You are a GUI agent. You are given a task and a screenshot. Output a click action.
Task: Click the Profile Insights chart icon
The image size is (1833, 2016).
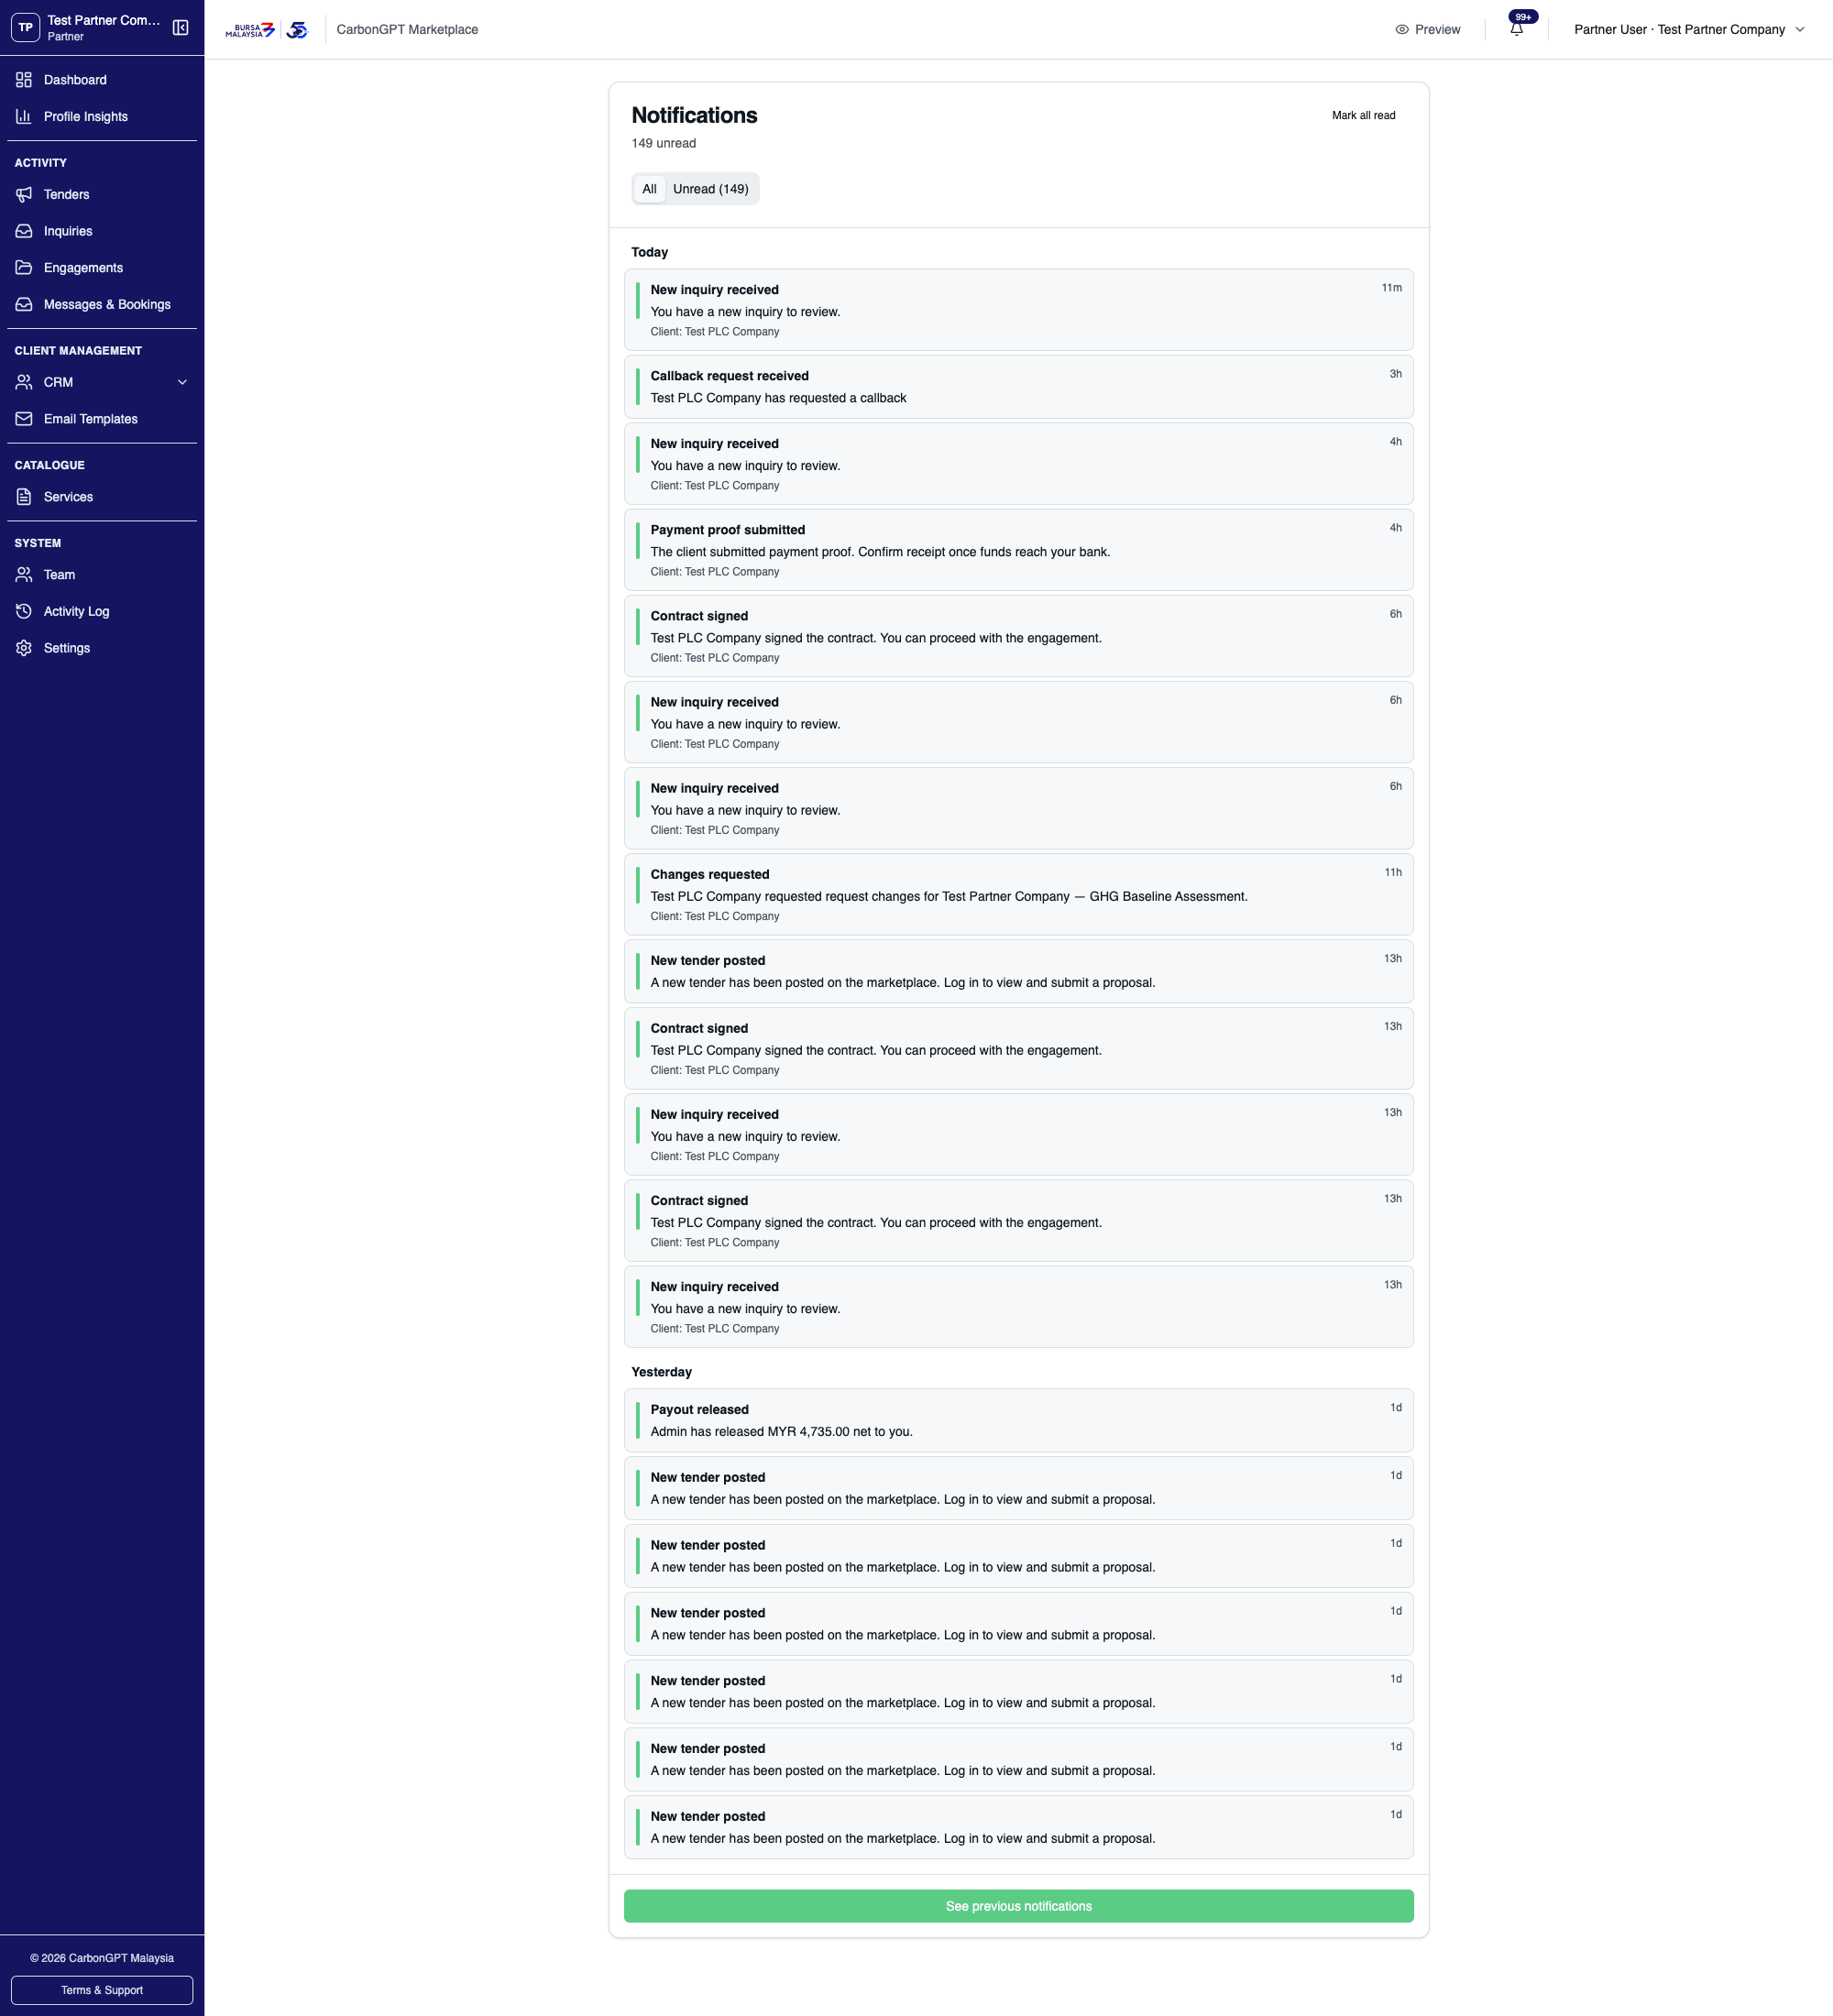pyautogui.click(x=24, y=116)
